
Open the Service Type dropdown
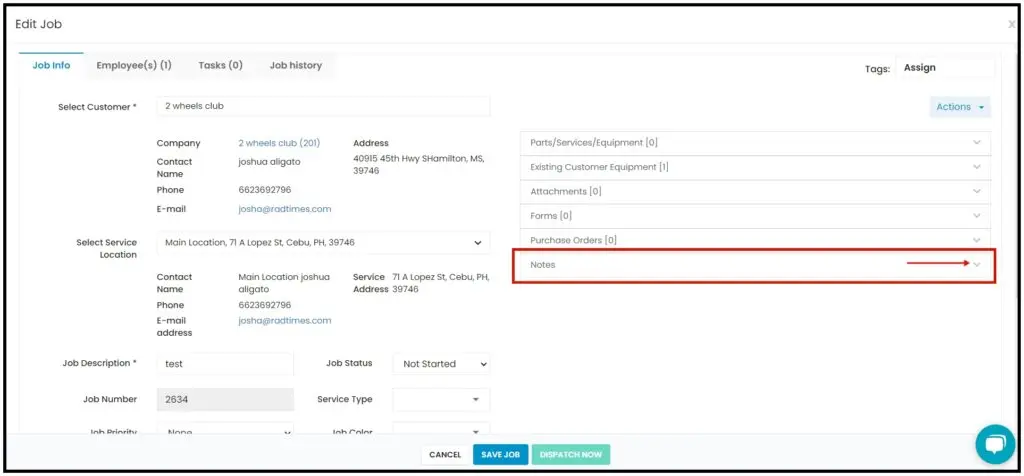[441, 399]
